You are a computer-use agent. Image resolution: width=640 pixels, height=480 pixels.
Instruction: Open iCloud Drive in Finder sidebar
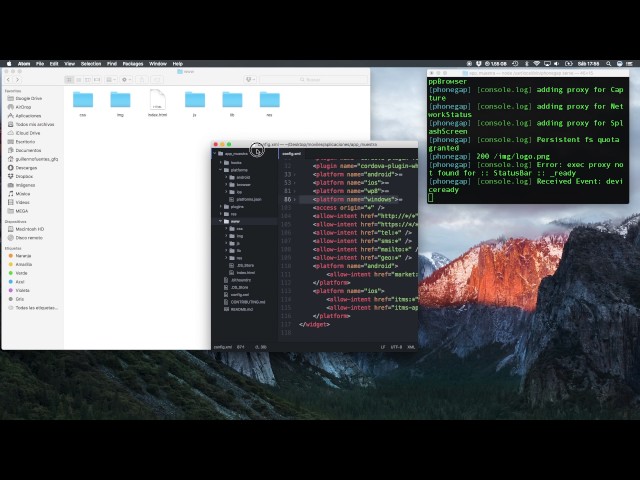[28, 133]
